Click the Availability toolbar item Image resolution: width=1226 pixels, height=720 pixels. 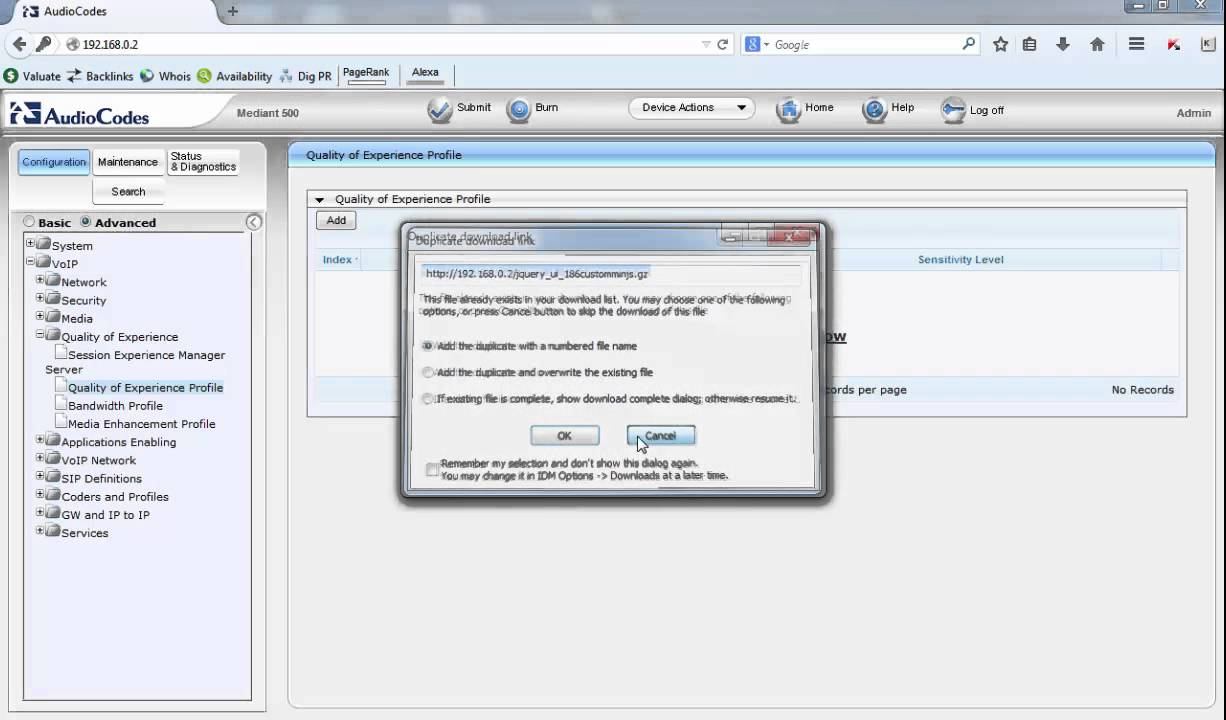(234, 76)
